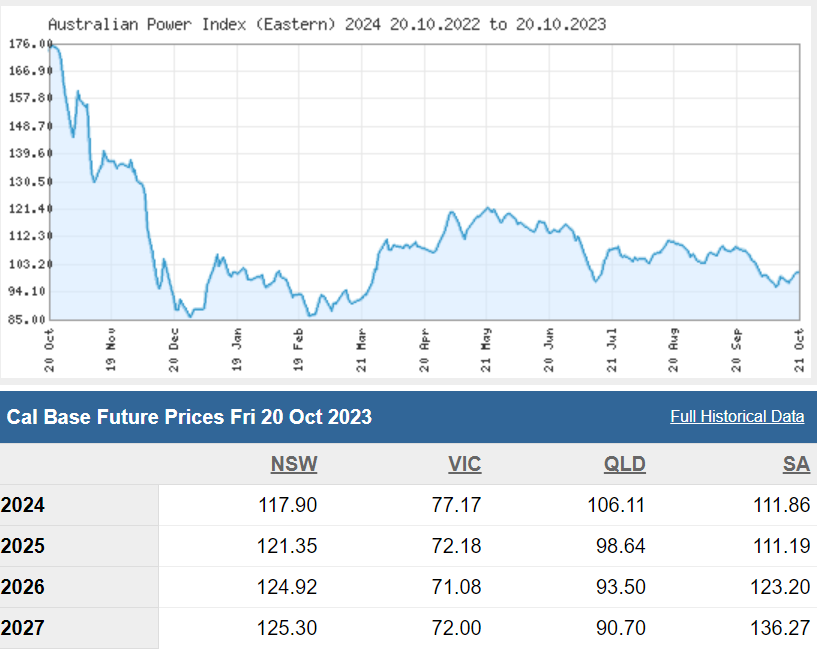Click the 176.00 y-axis label
820x651 pixels.
point(28,43)
